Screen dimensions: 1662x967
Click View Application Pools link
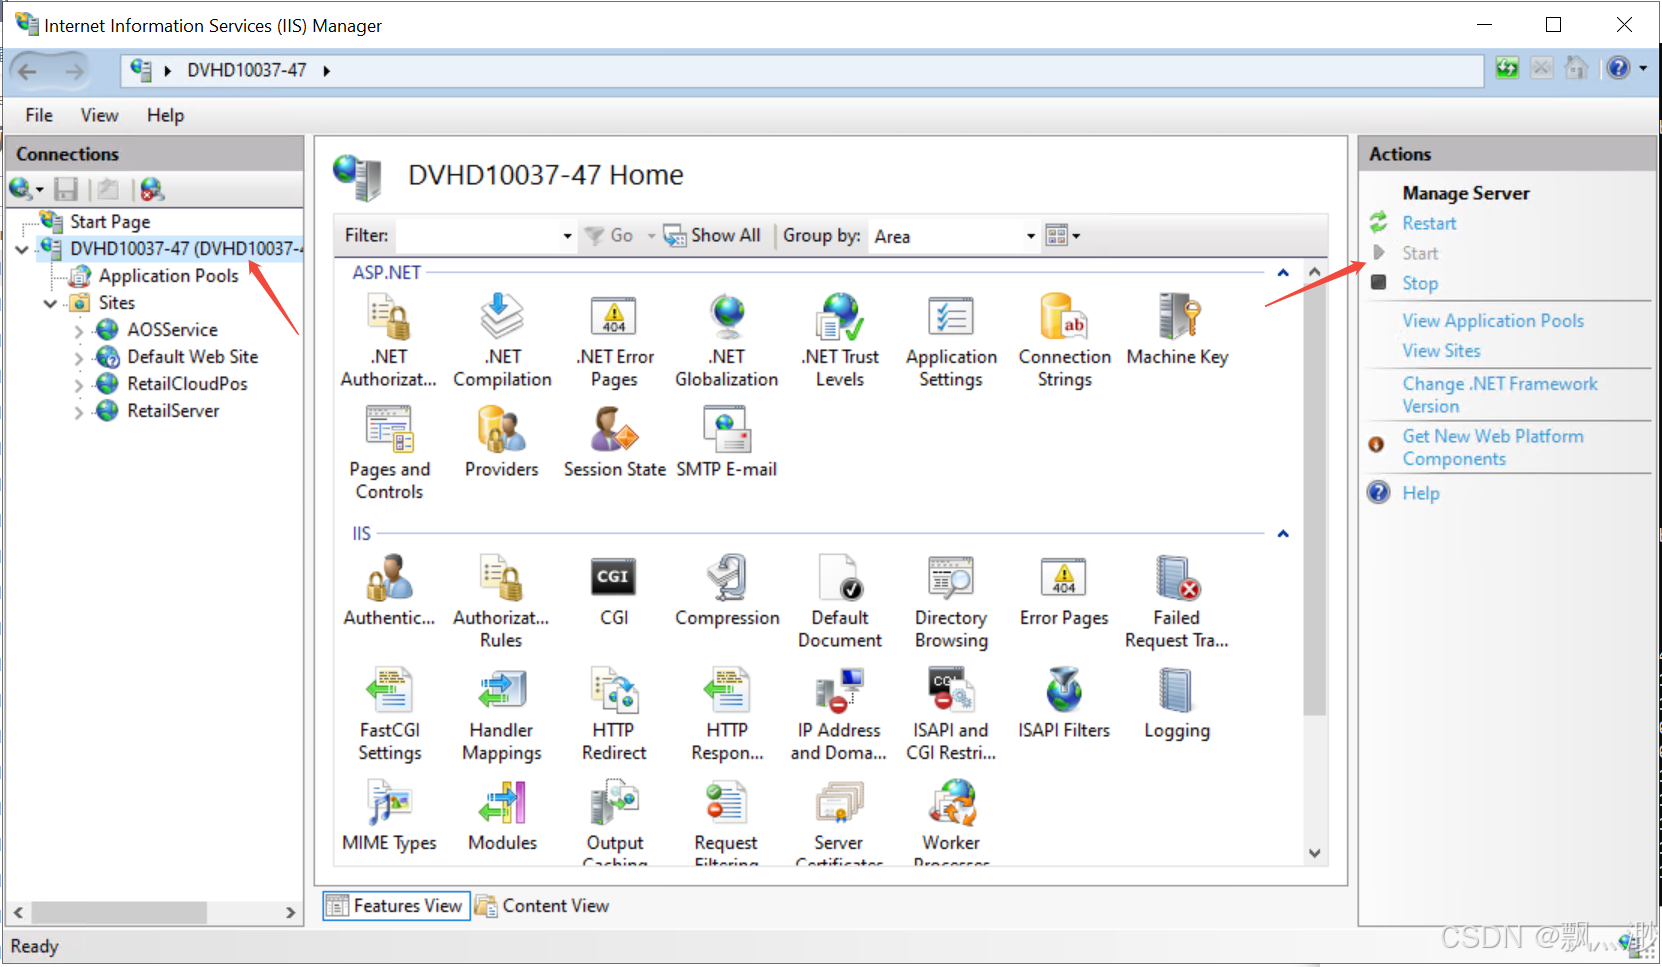tap(1493, 321)
